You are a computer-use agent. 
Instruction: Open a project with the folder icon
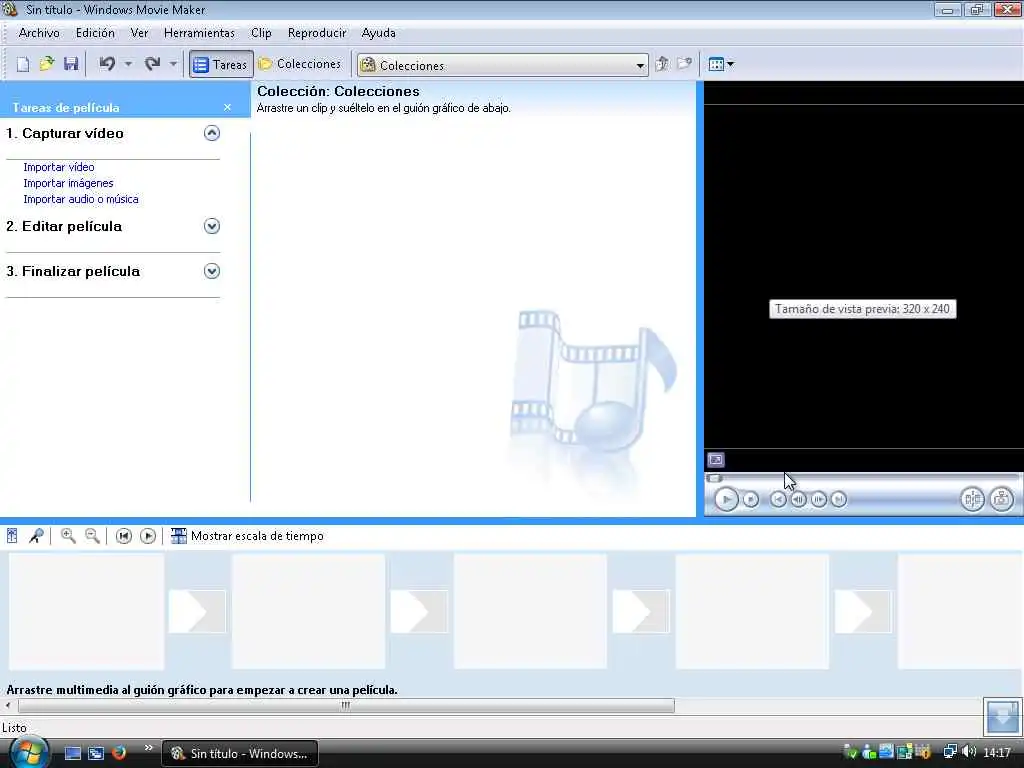[46, 64]
